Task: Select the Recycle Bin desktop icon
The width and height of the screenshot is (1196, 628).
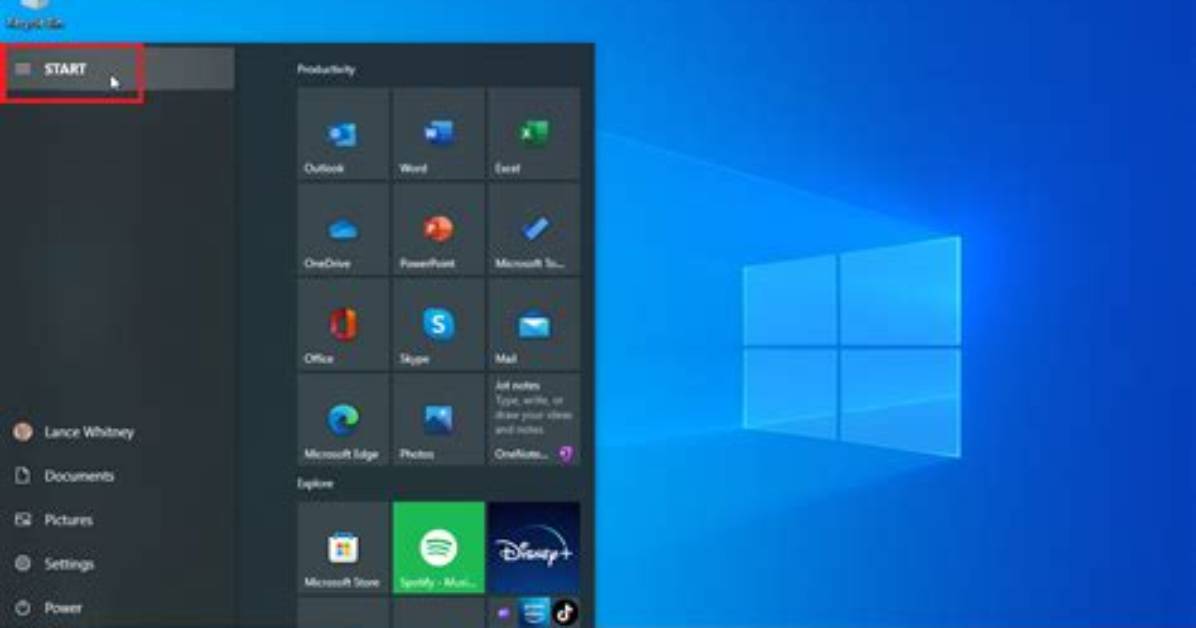Action: tap(35, 14)
